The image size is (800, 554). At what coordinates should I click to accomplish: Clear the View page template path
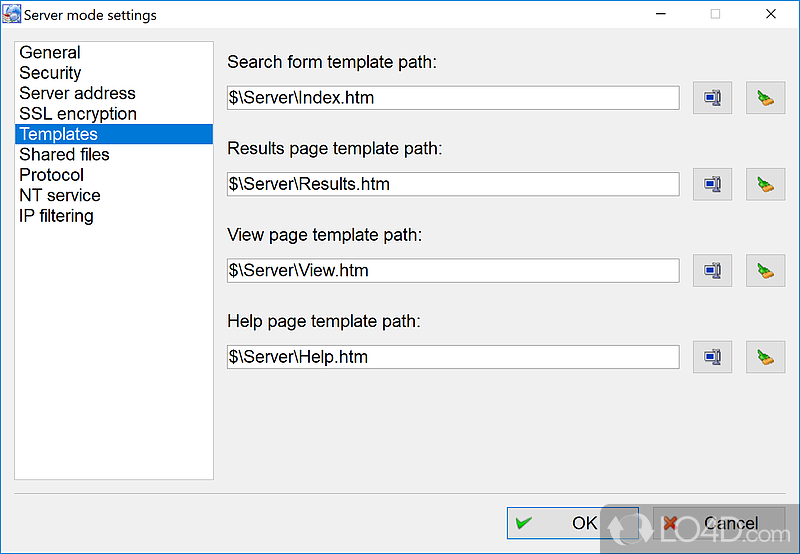coord(765,270)
